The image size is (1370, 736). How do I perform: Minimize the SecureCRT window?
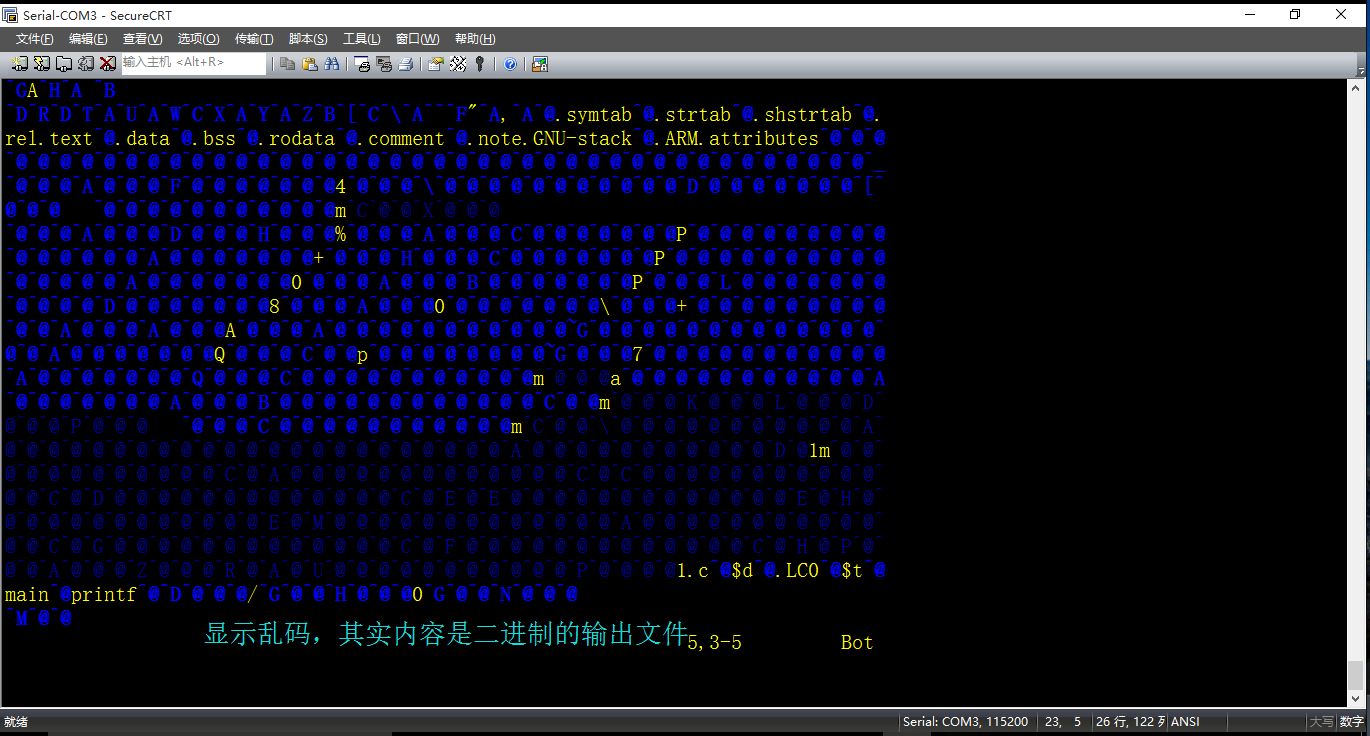point(1250,15)
